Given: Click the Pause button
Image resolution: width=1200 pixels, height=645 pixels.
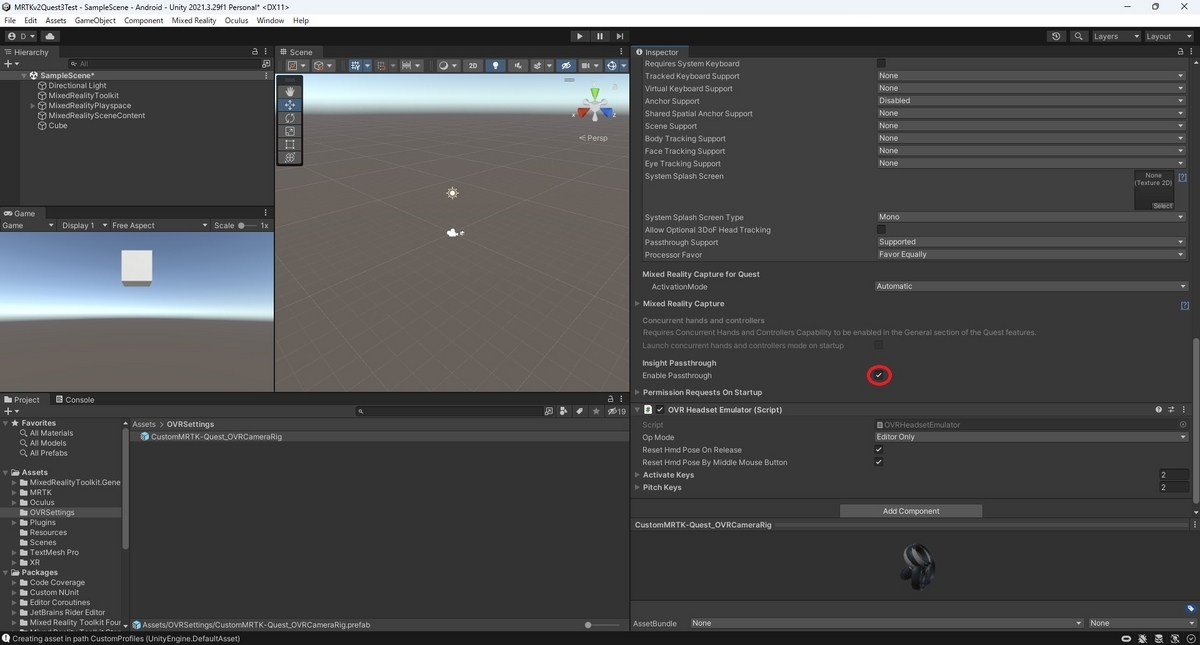Looking at the screenshot, I should tap(600, 36).
